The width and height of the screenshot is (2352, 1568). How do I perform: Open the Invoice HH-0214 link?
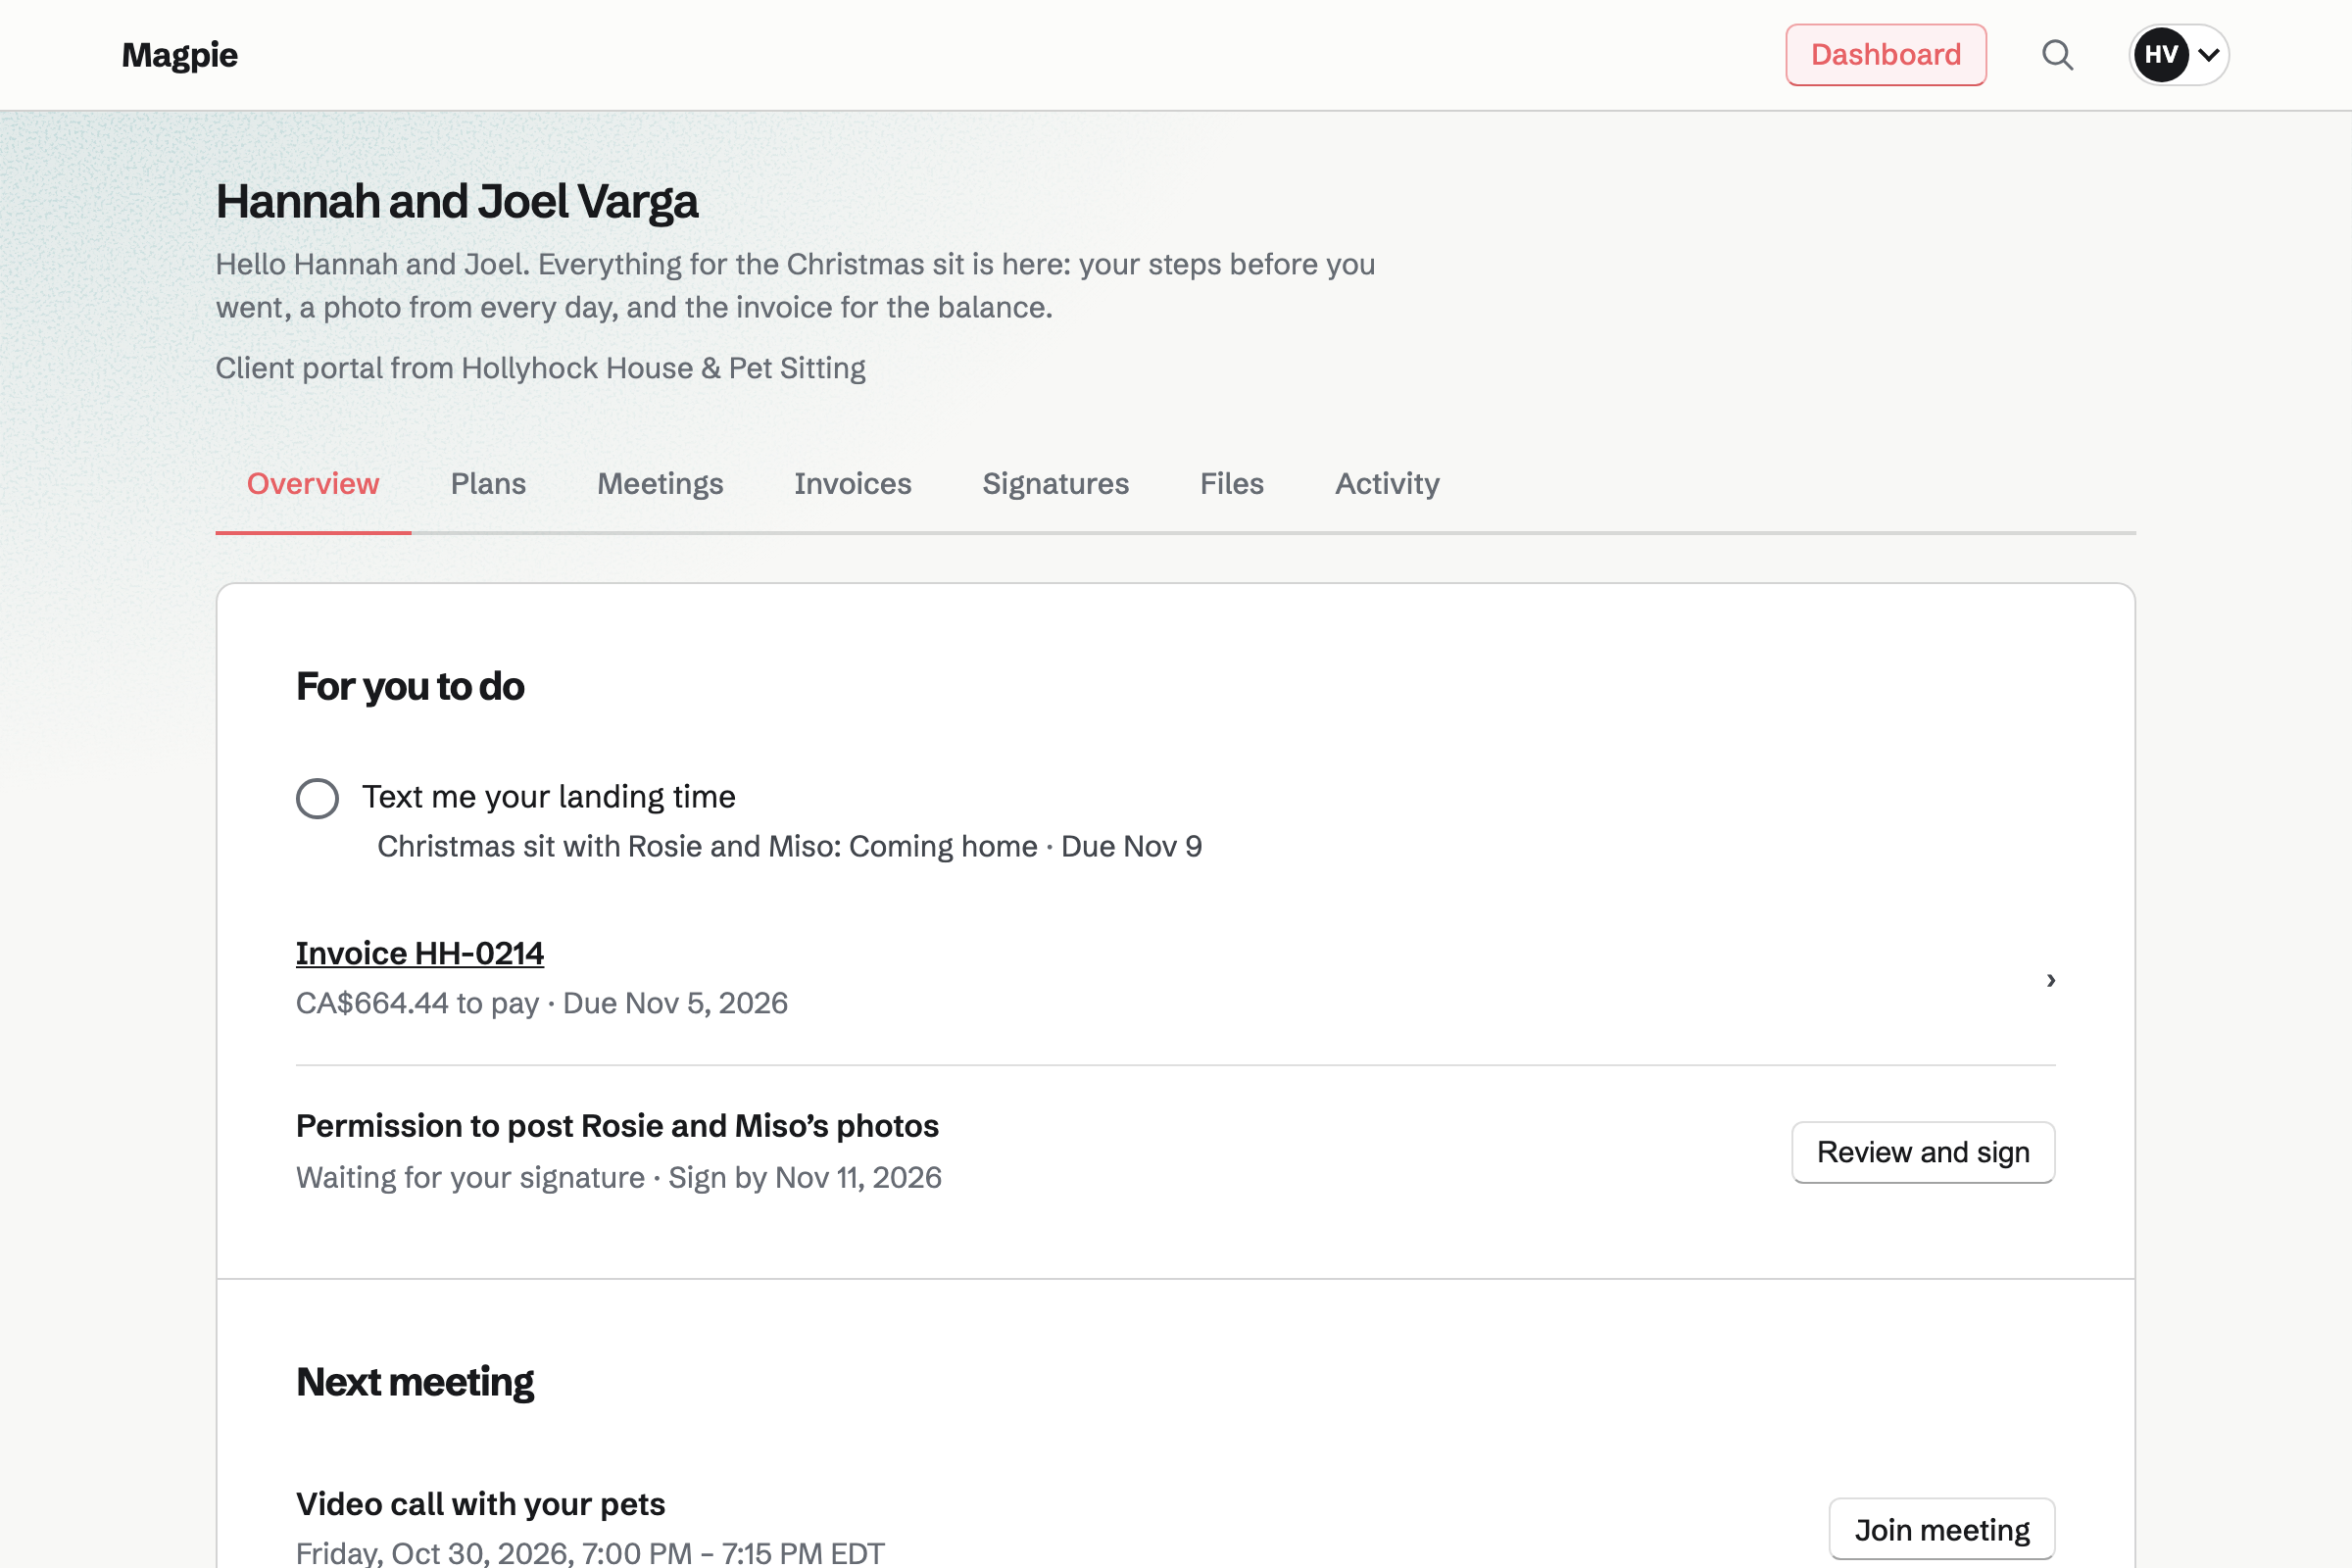pos(419,953)
